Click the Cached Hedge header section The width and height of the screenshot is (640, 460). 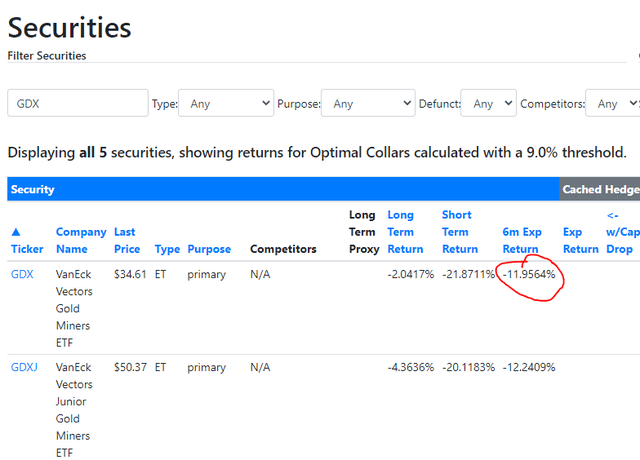(600, 189)
